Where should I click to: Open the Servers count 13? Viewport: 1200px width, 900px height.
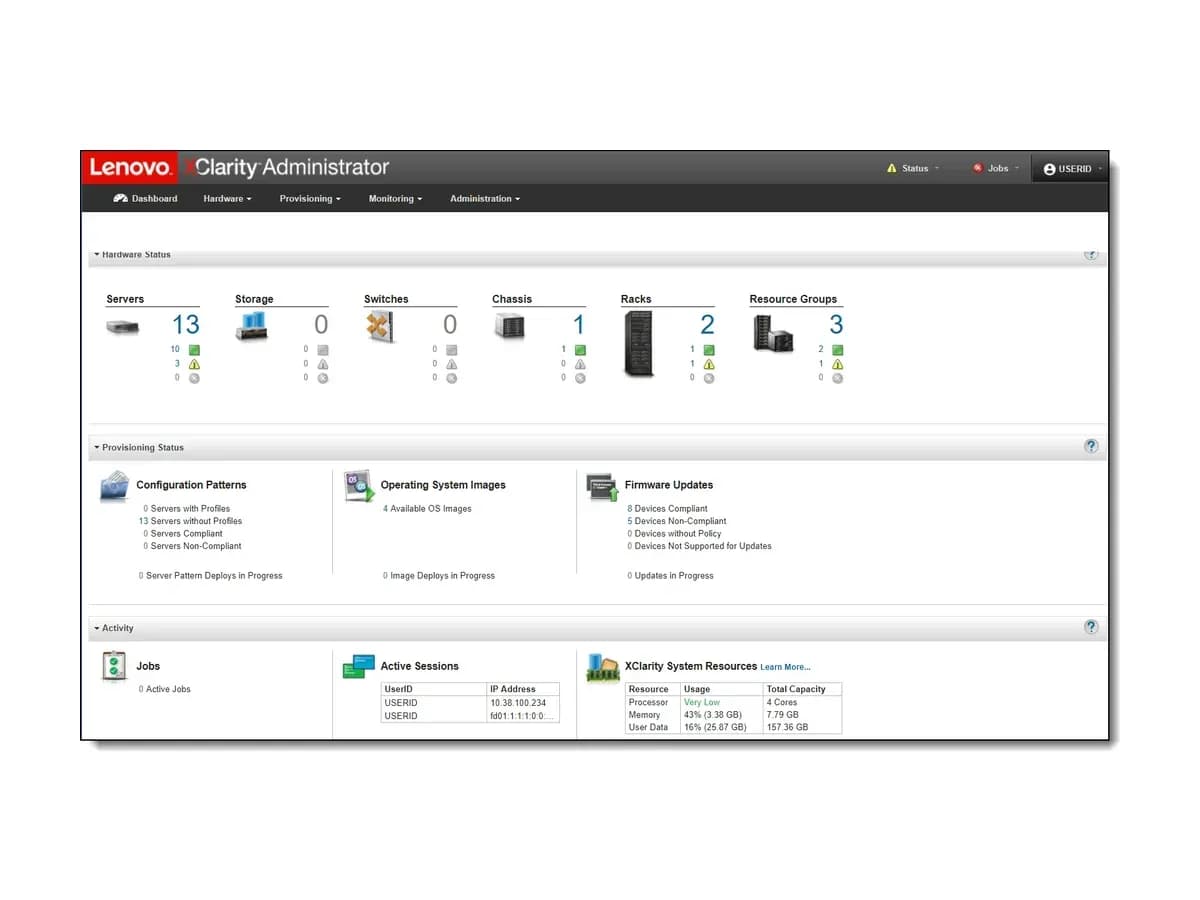(x=186, y=324)
